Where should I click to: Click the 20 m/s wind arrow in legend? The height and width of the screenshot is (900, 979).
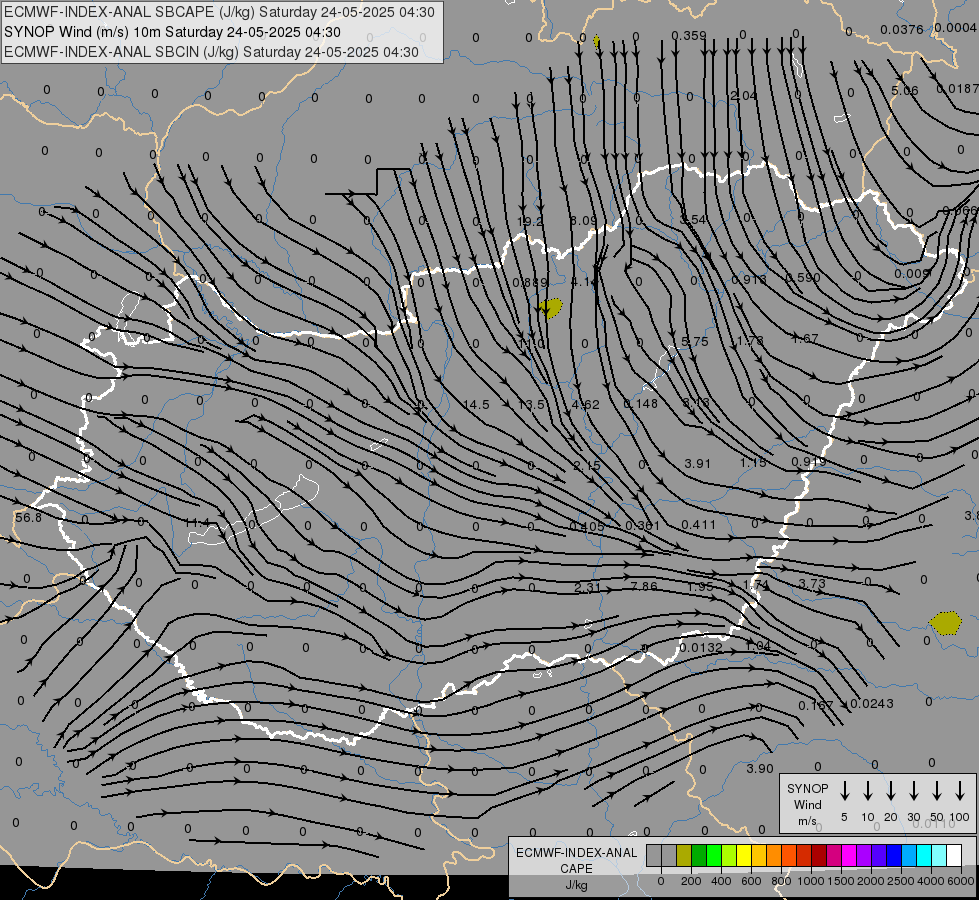click(x=891, y=790)
